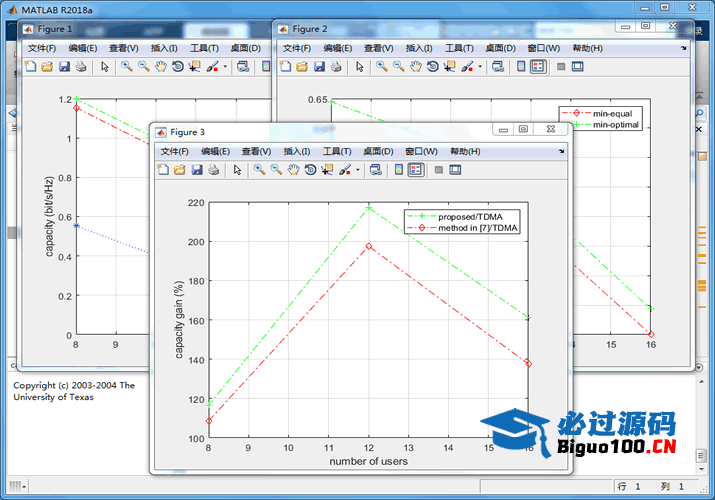This screenshot has width=715, height=500.
Task: Click Show Plot Tools button in Figure 3
Action: coord(456,170)
